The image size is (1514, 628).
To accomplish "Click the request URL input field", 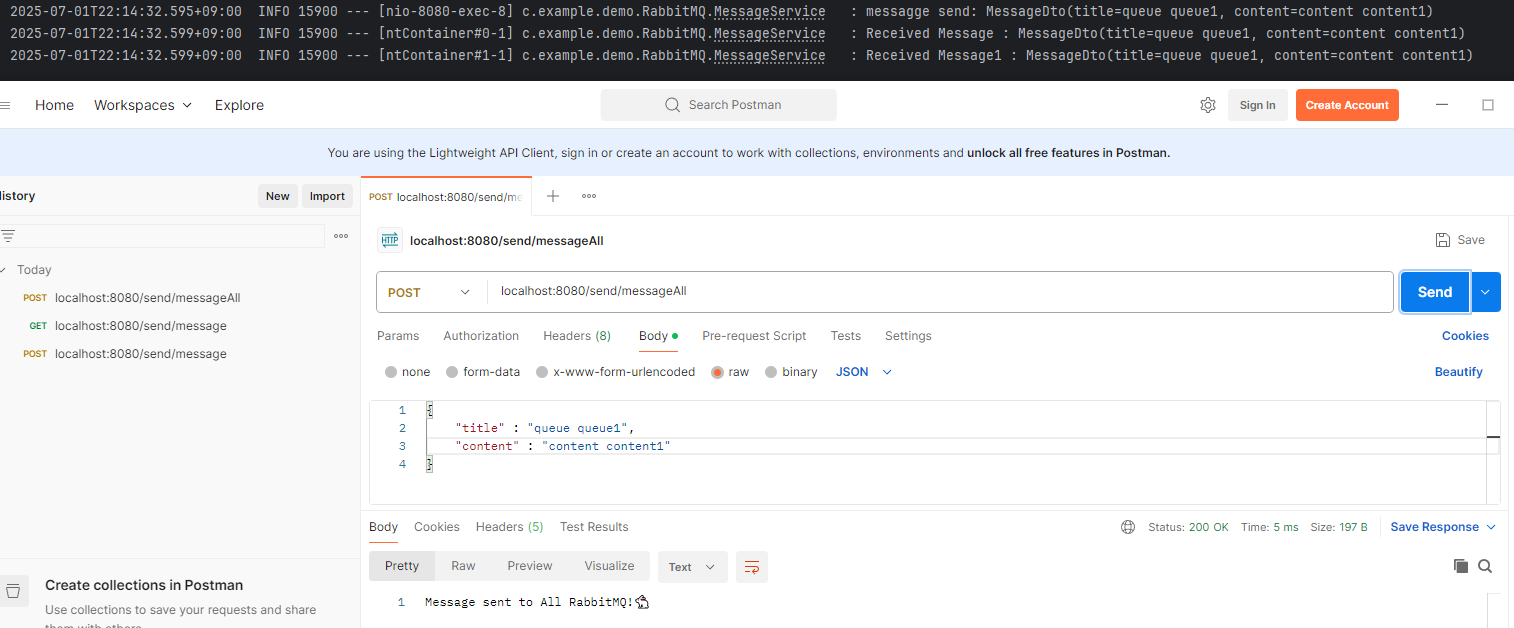I will (940, 292).
